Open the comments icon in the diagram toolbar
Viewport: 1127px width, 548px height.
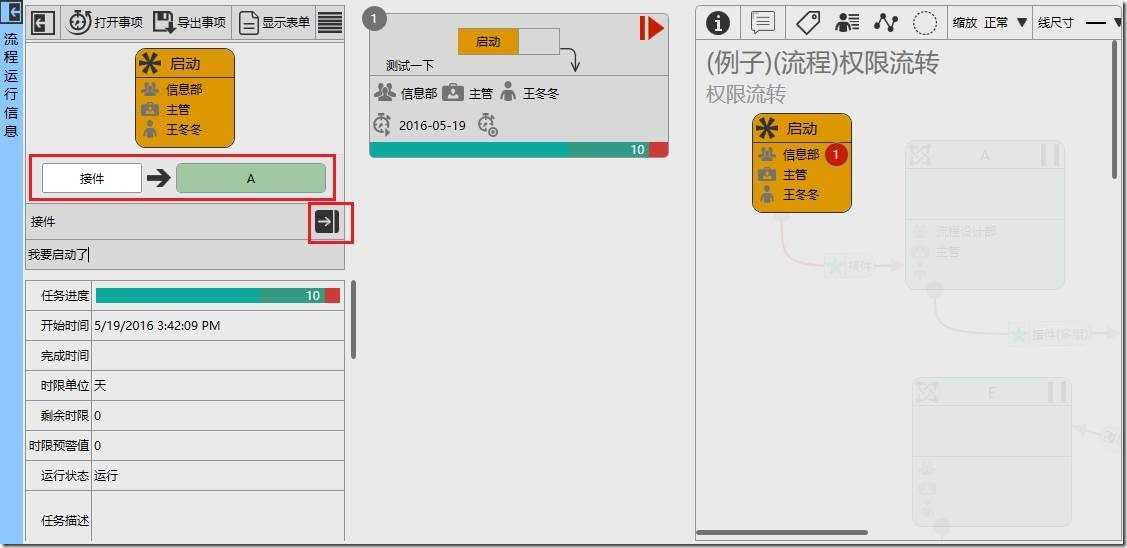[x=763, y=22]
